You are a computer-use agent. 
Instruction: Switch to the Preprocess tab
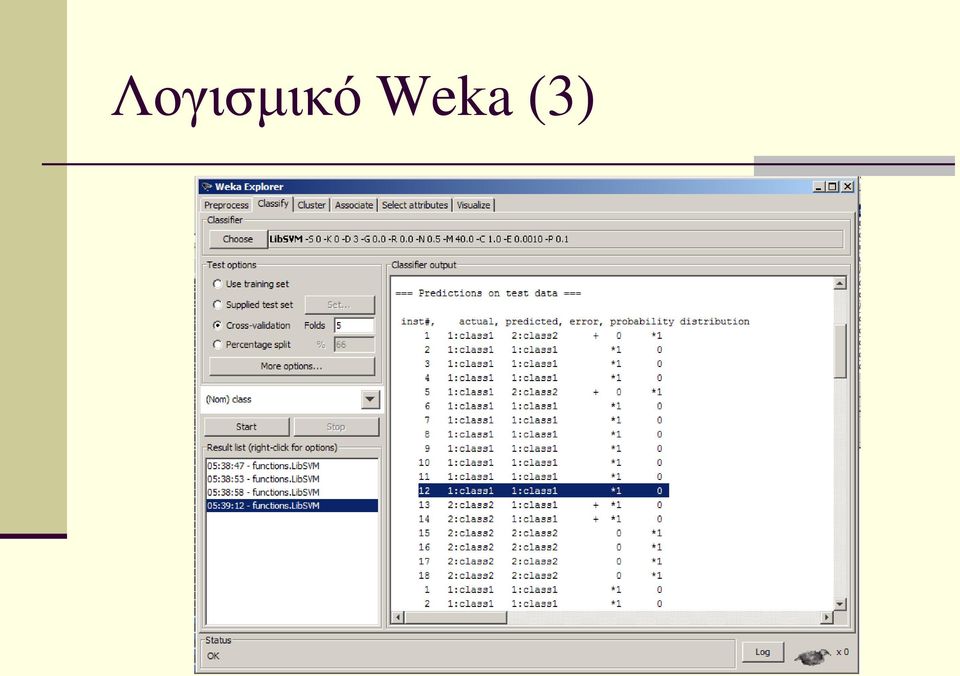pos(226,205)
